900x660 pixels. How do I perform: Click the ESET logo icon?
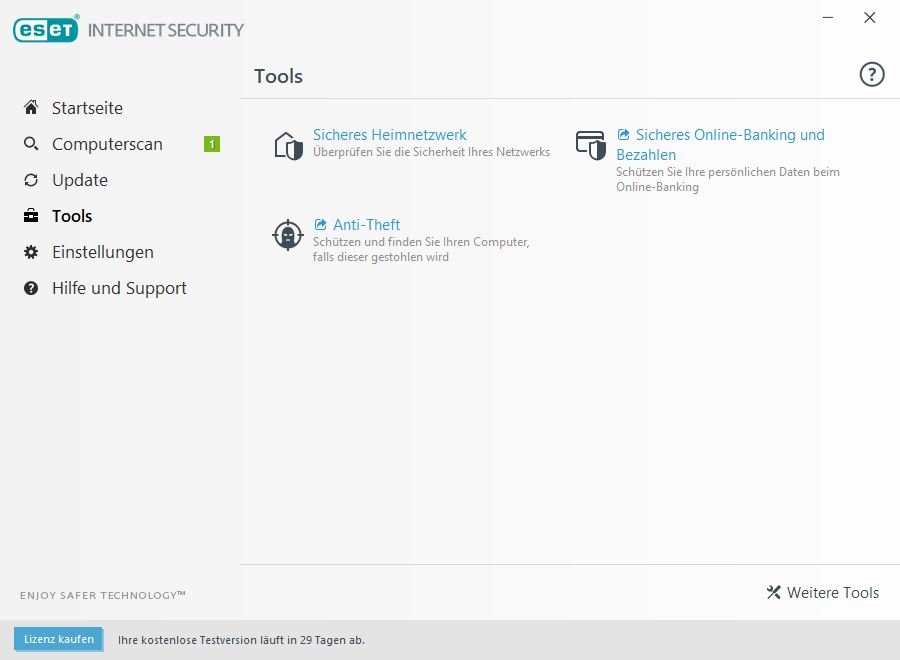(x=46, y=30)
